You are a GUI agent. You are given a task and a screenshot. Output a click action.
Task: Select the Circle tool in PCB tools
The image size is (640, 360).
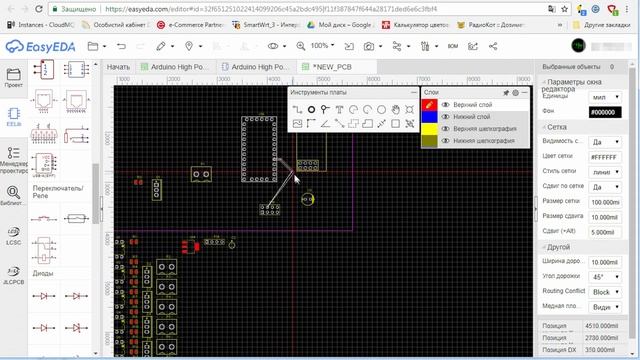coord(381,109)
